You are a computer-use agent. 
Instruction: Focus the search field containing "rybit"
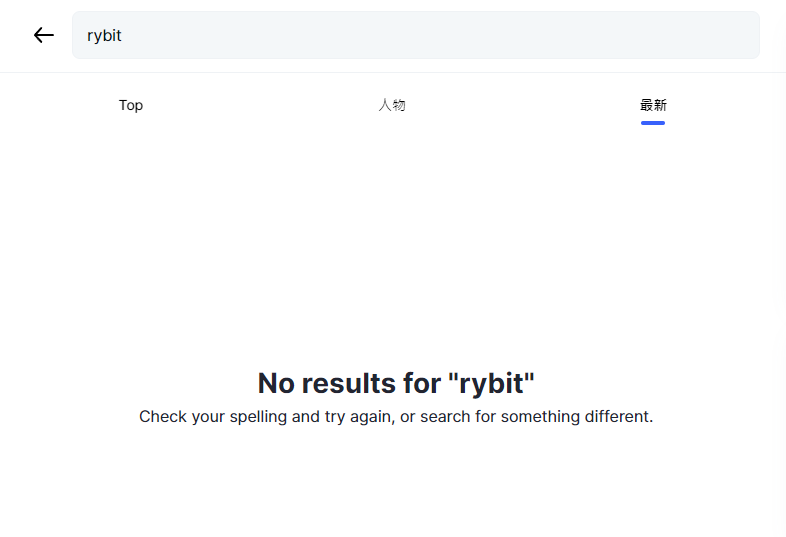(415, 35)
